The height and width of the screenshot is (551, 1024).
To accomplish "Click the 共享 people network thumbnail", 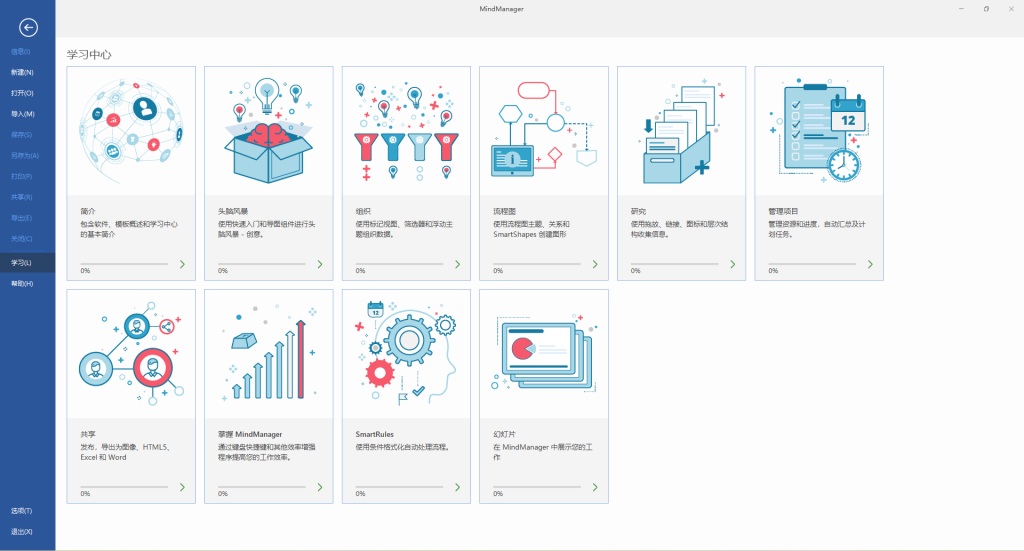I will [x=131, y=354].
